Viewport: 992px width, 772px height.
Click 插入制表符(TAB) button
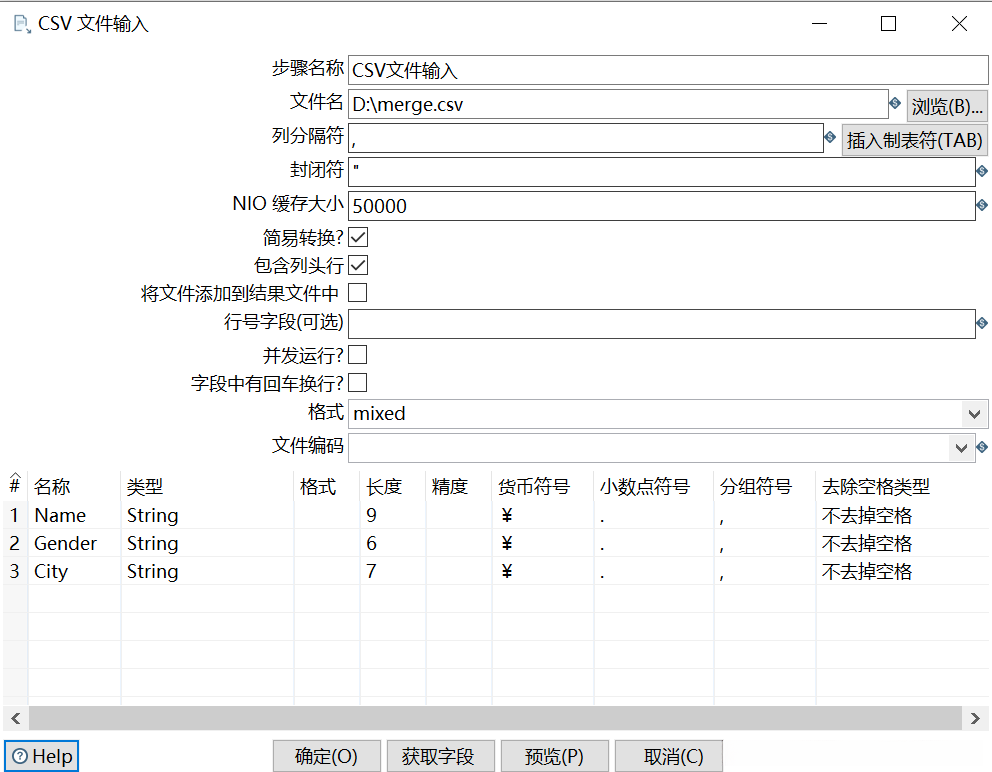click(x=914, y=140)
